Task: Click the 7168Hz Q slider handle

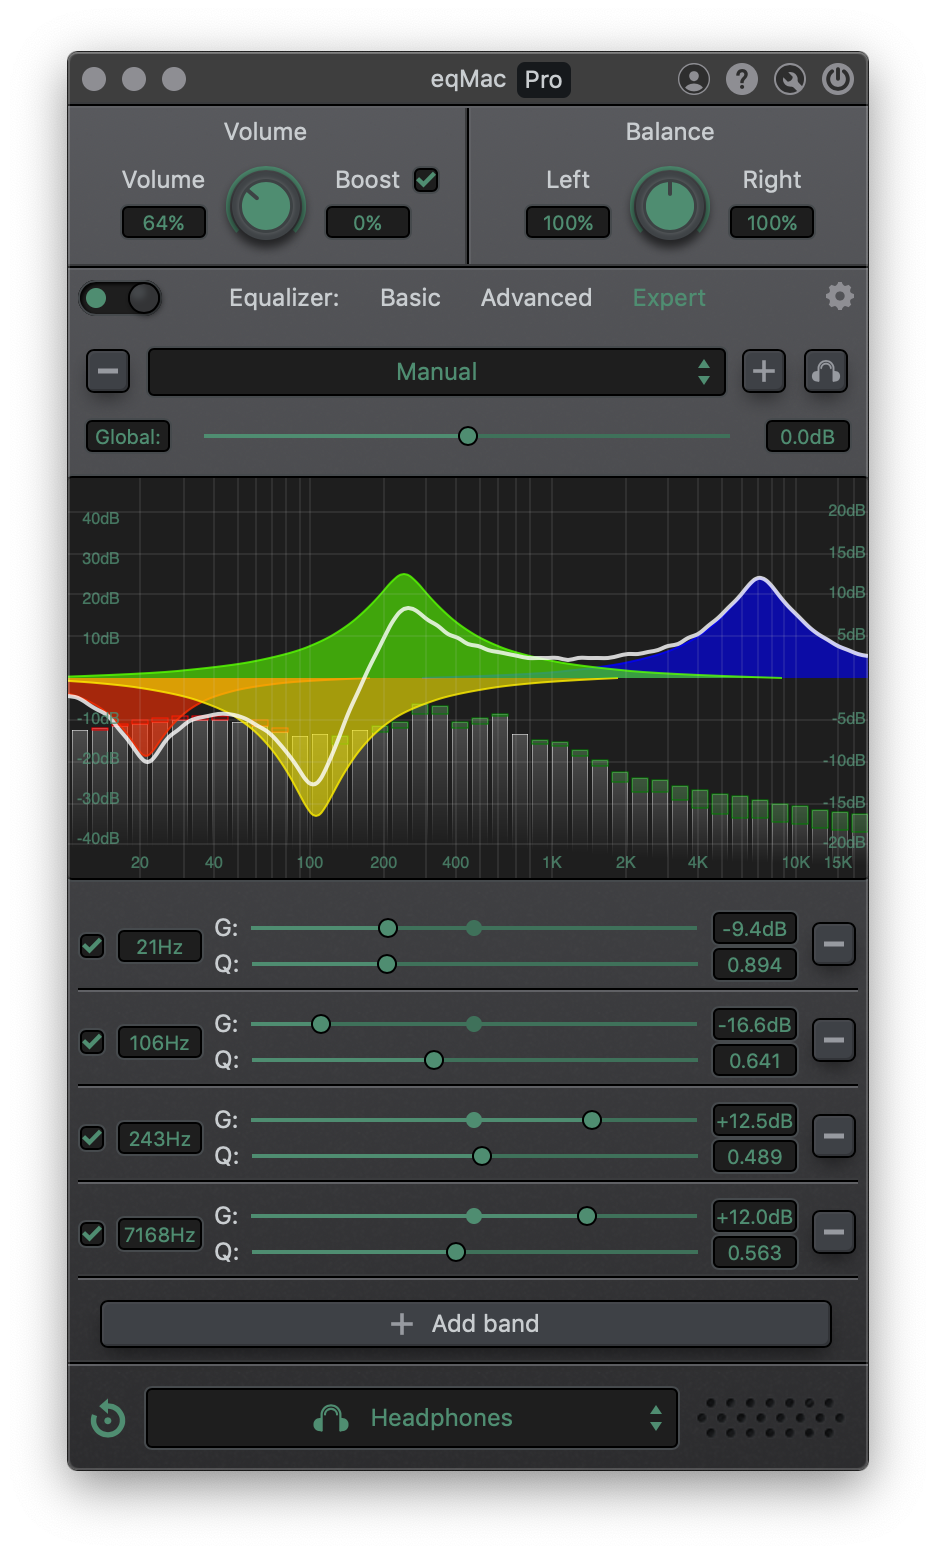Action: tap(456, 1252)
